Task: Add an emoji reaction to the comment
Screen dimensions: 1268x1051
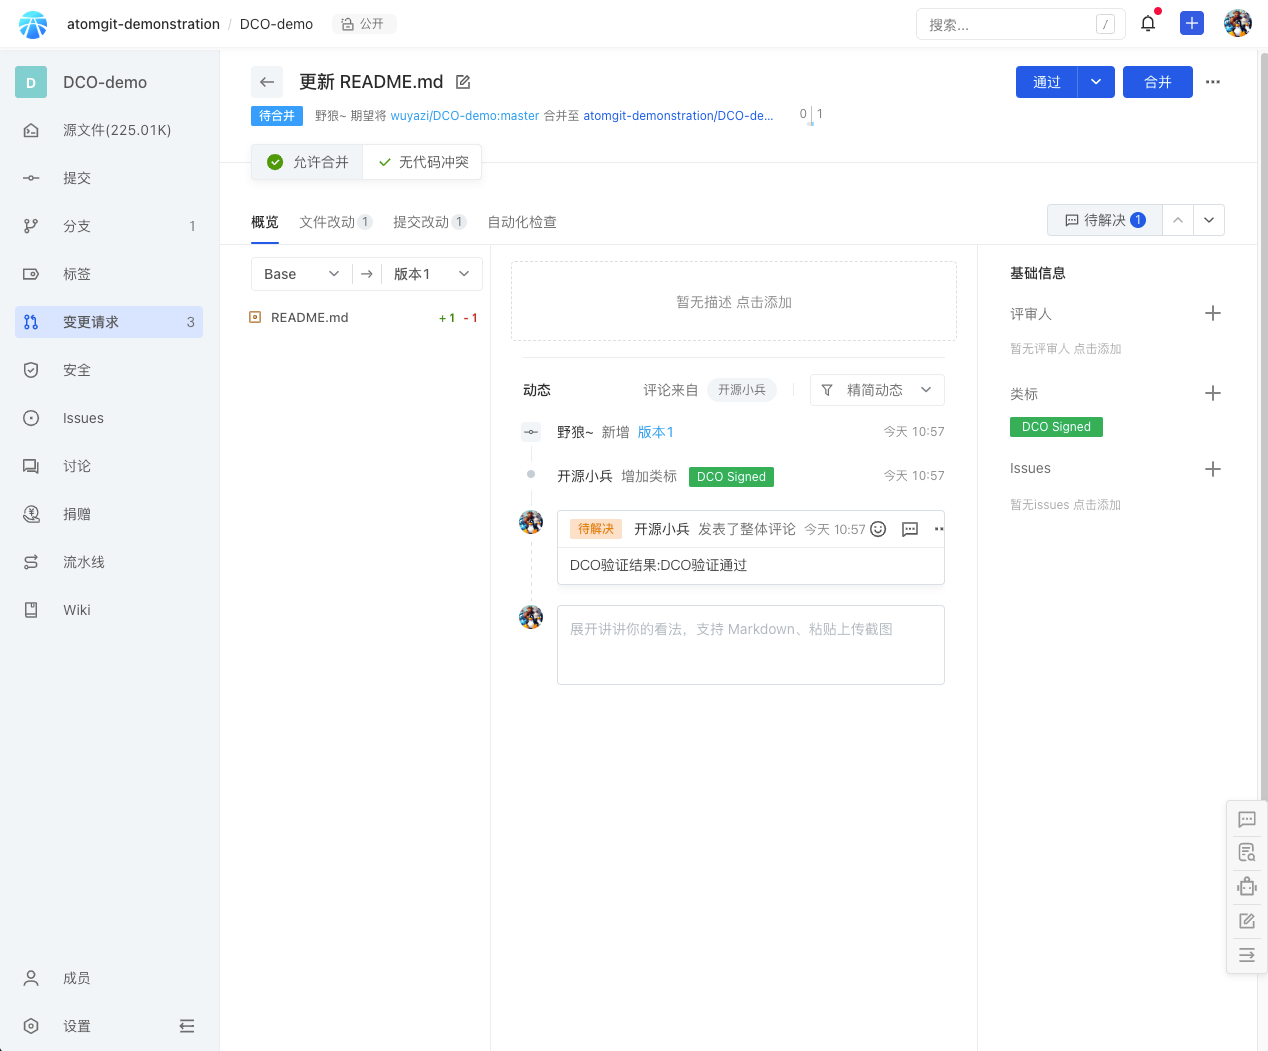Action: (x=878, y=529)
